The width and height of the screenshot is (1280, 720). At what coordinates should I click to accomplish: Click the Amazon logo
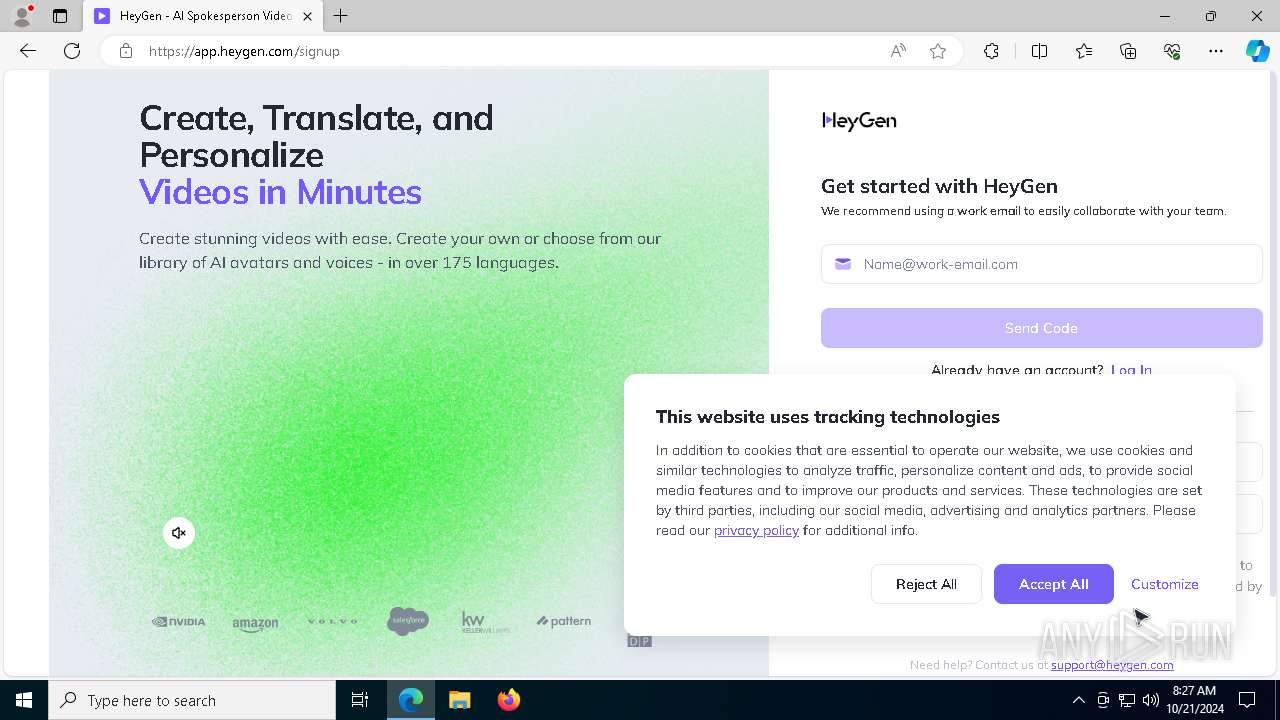tap(255, 624)
